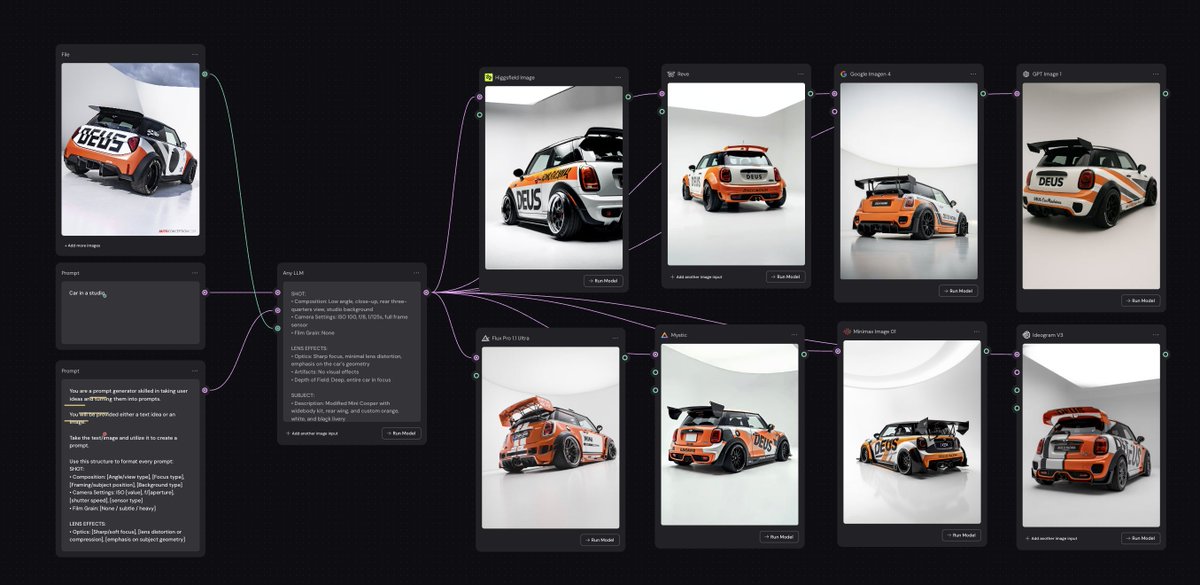Run the Ideogram V3 model
This screenshot has height=585, width=1200.
tap(1141, 538)
